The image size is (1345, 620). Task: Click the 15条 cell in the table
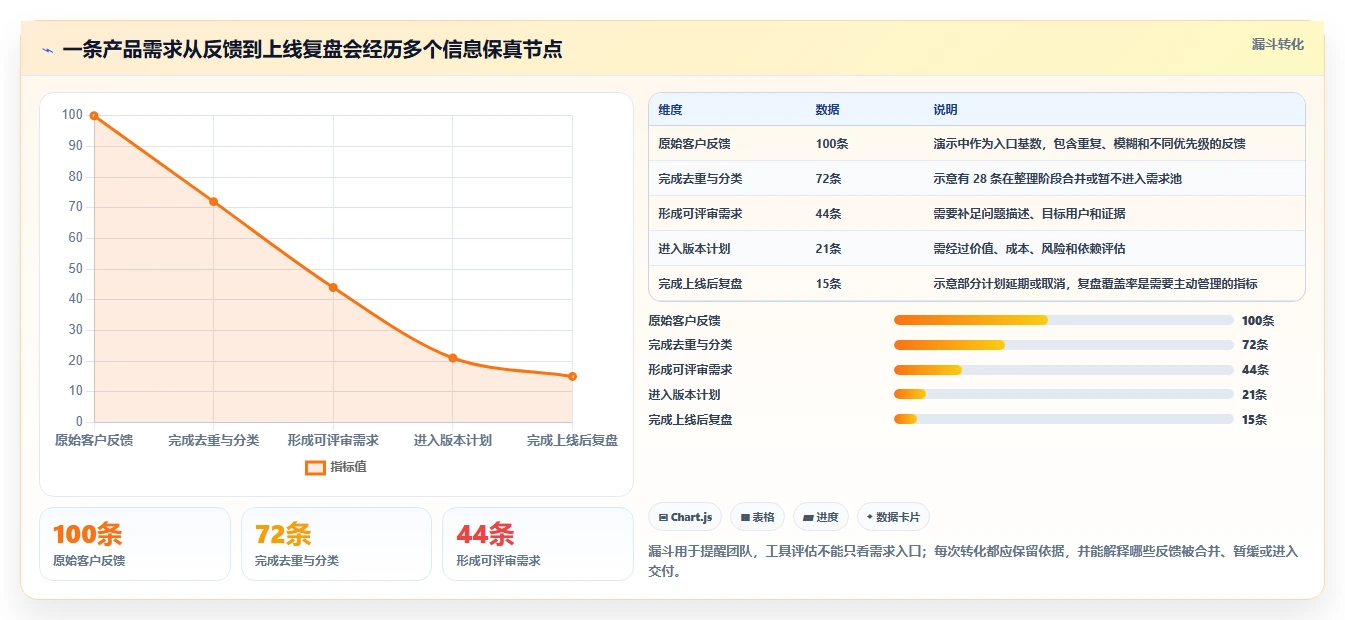pos(828,284)
